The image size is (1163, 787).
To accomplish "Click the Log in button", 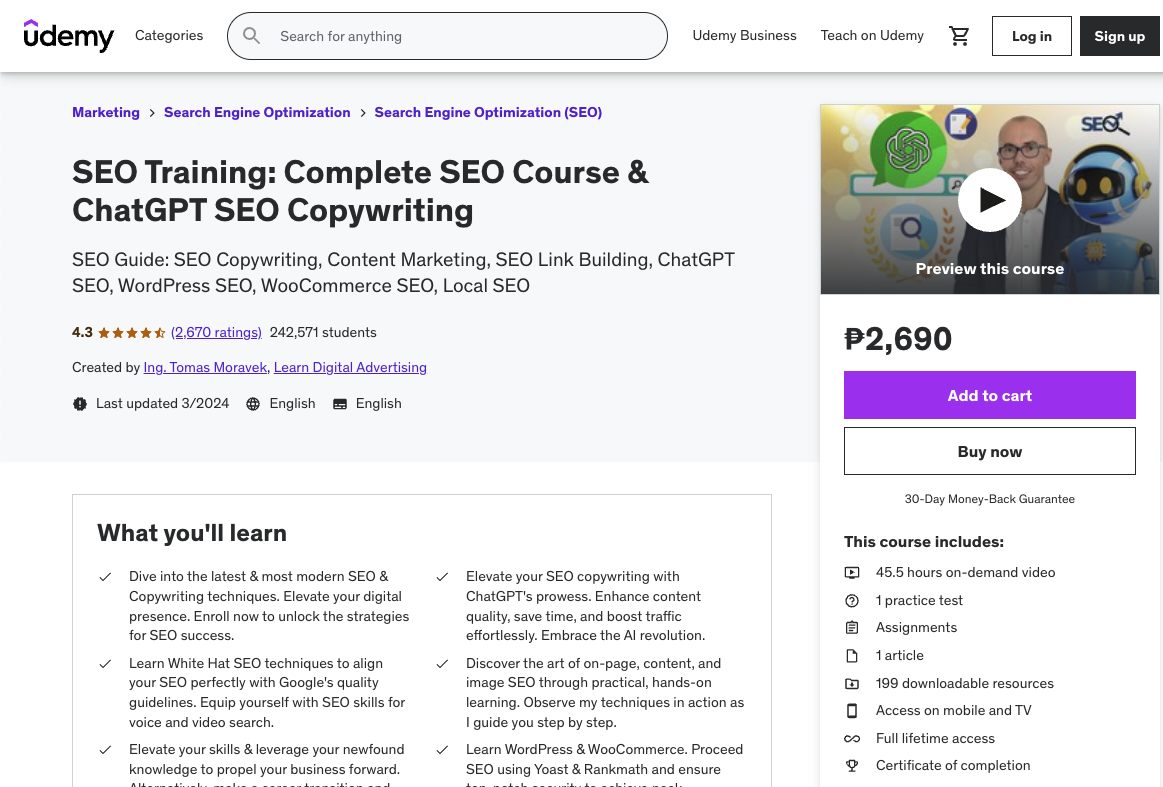I will (x=1032, y=36).
